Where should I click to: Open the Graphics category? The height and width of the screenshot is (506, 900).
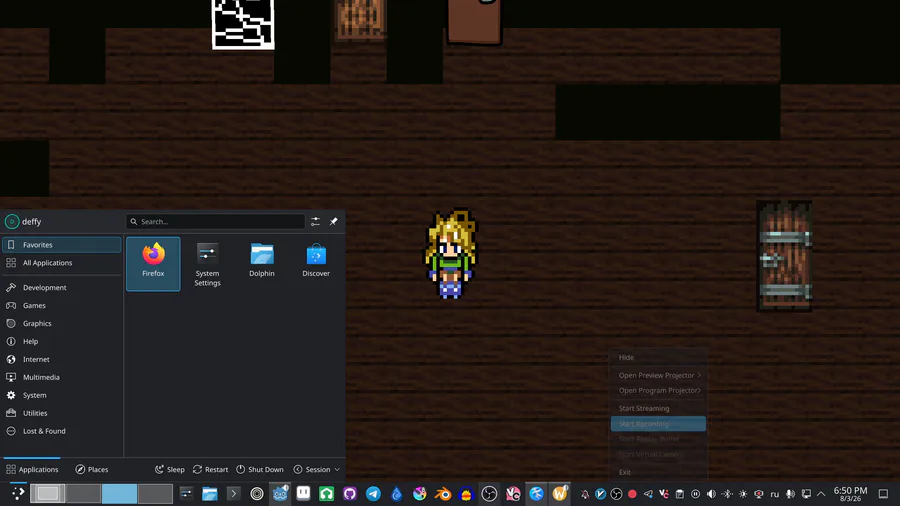pos(62,324)
